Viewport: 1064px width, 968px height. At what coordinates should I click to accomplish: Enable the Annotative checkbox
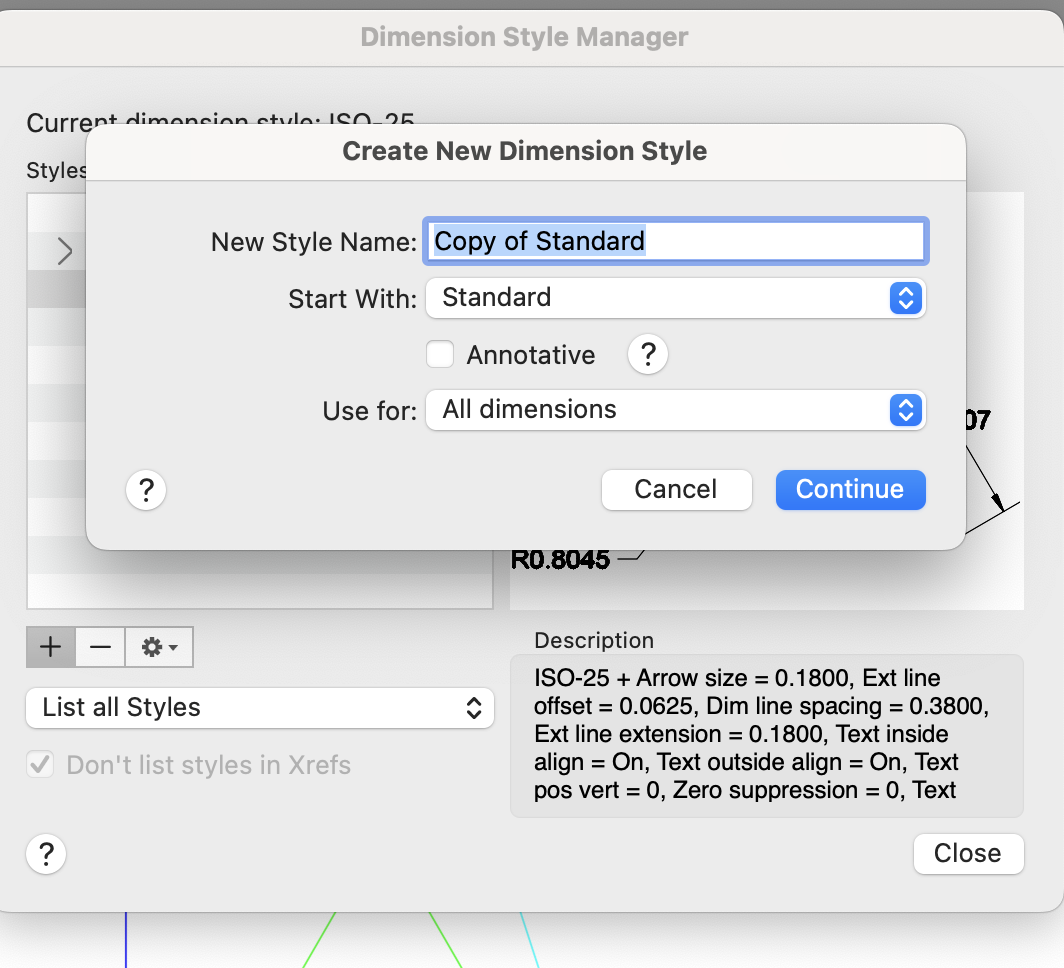click(440, 355)
